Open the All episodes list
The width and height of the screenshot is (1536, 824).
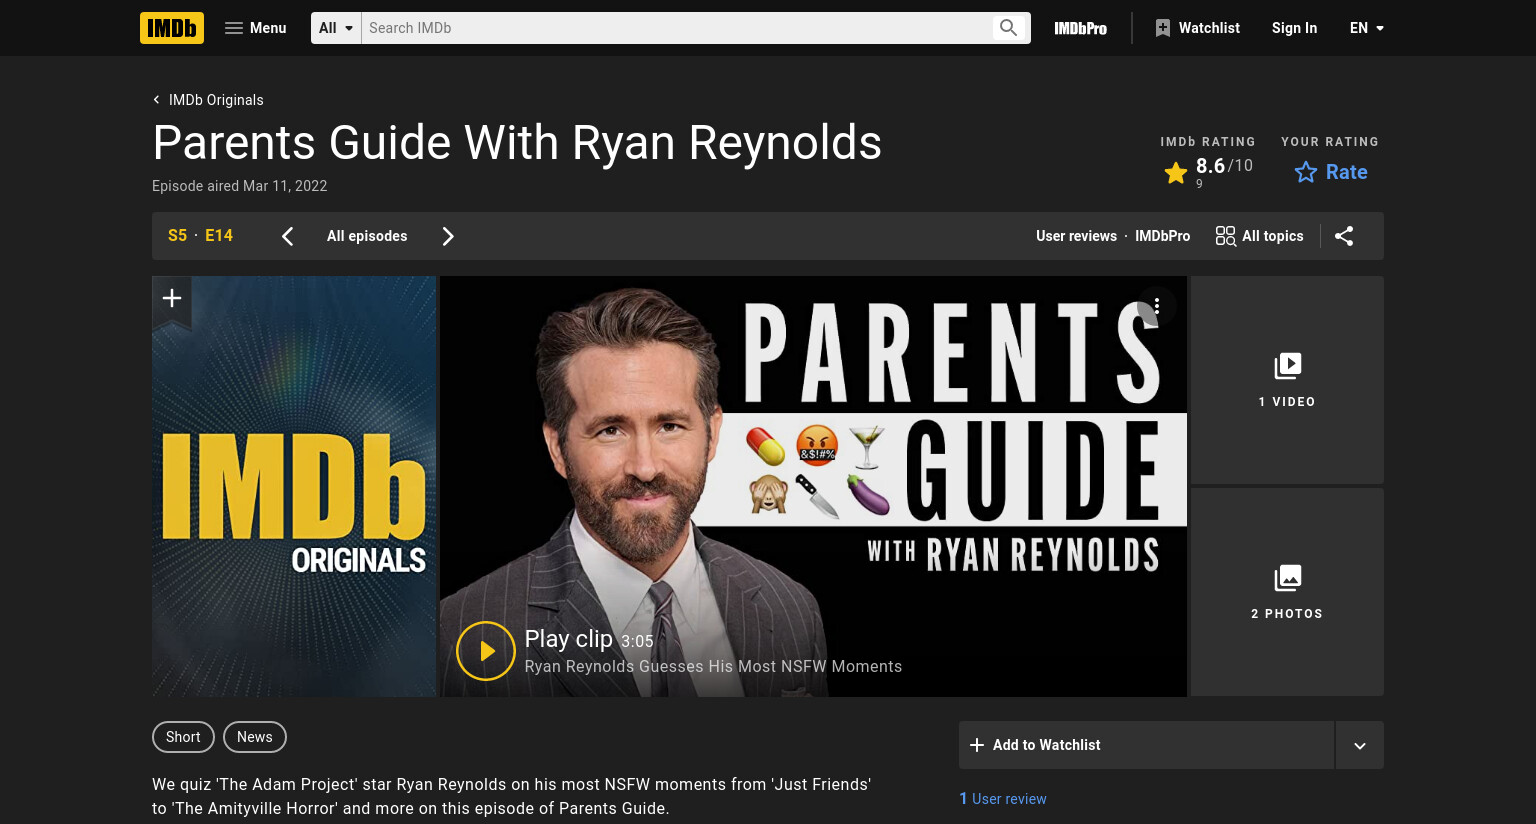pyautogui.click(x=367, y=236)
